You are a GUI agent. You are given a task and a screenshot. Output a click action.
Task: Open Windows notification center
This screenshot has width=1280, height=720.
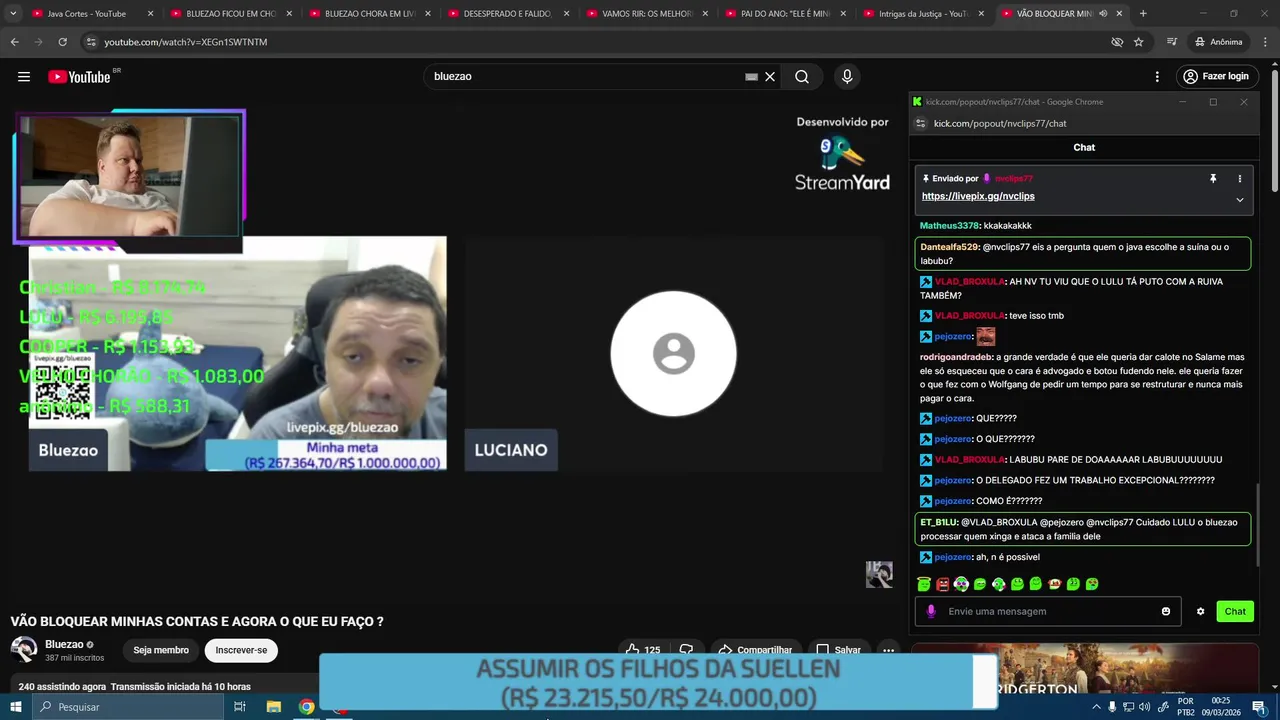tap(1259, 707)
